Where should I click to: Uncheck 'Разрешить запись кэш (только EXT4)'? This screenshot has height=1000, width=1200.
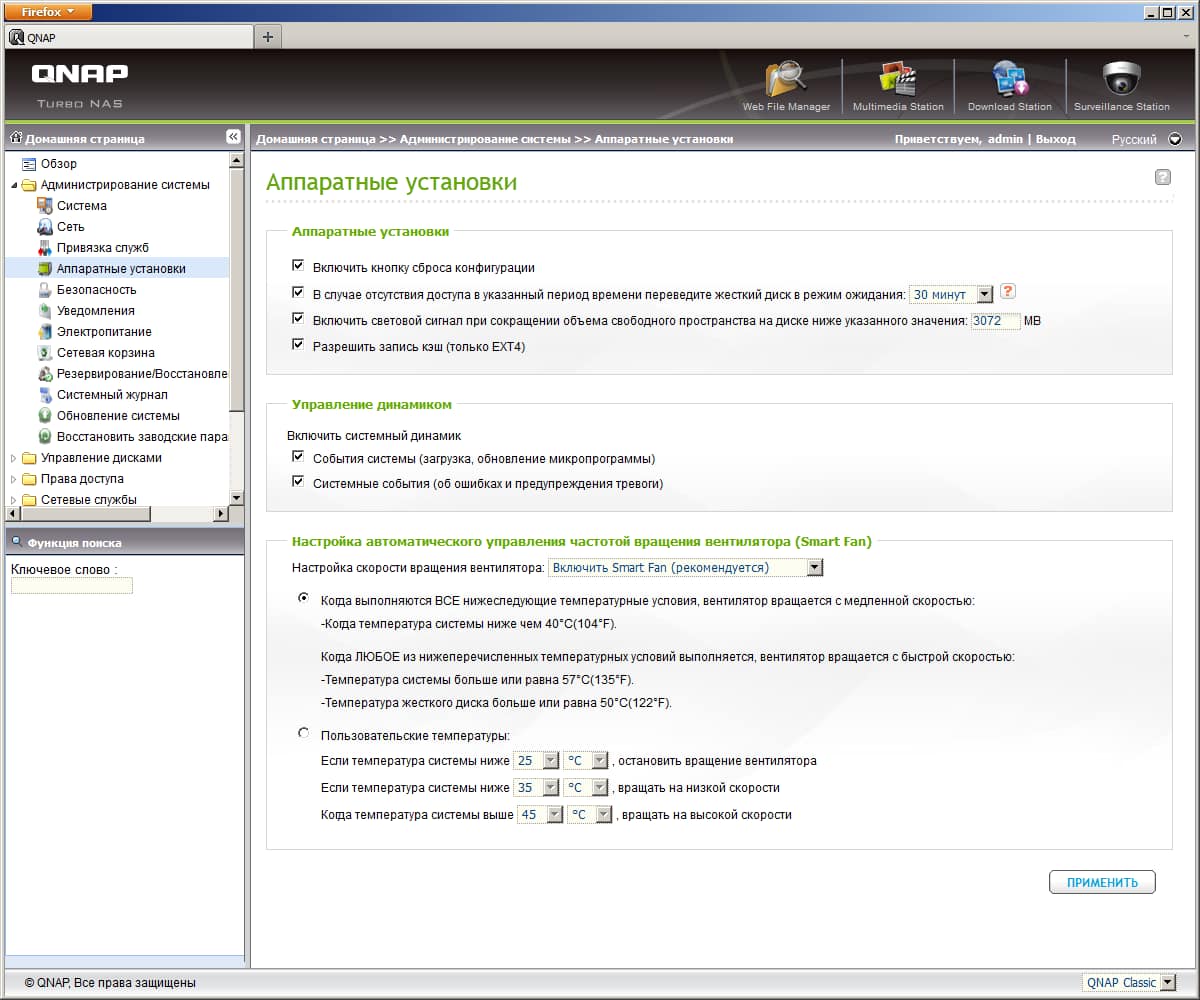pyautogui.click(x=298, y=344)
